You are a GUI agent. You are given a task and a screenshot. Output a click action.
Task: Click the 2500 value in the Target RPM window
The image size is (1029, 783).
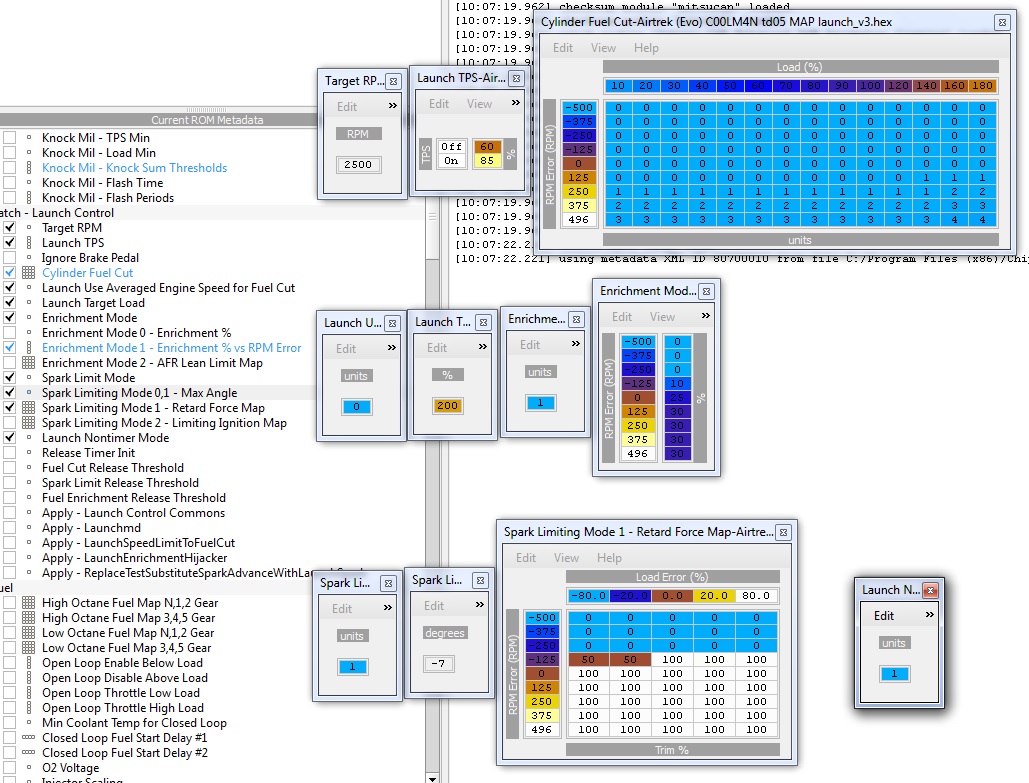pos(358,164)
